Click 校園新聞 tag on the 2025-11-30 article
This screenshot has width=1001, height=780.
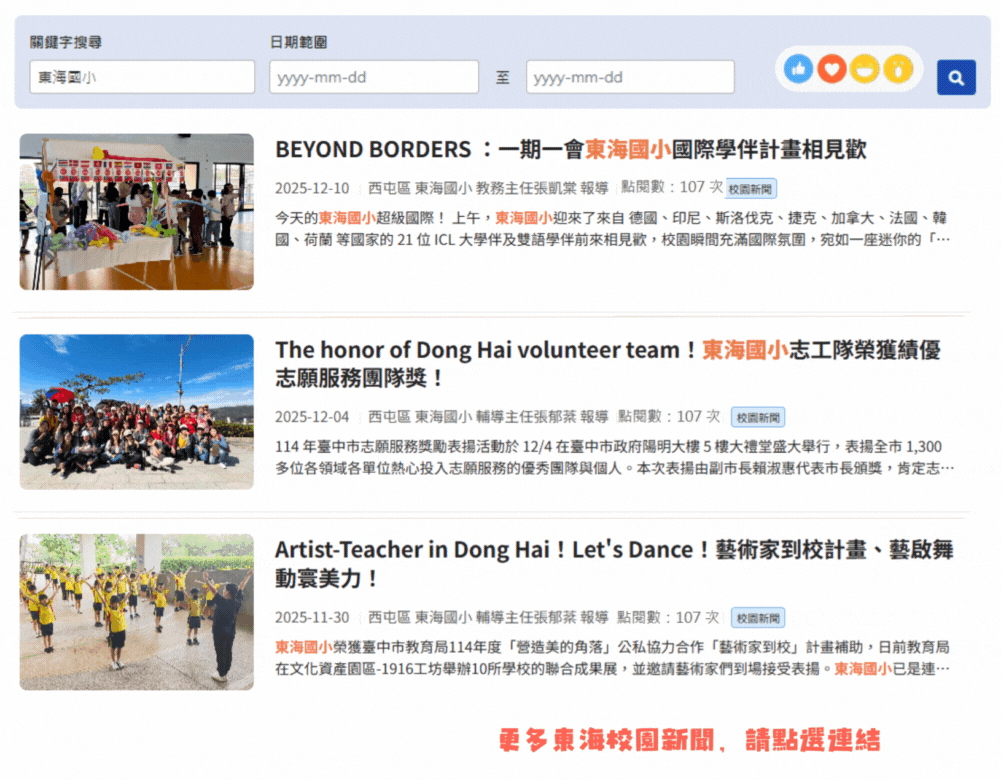pos(758,617)
